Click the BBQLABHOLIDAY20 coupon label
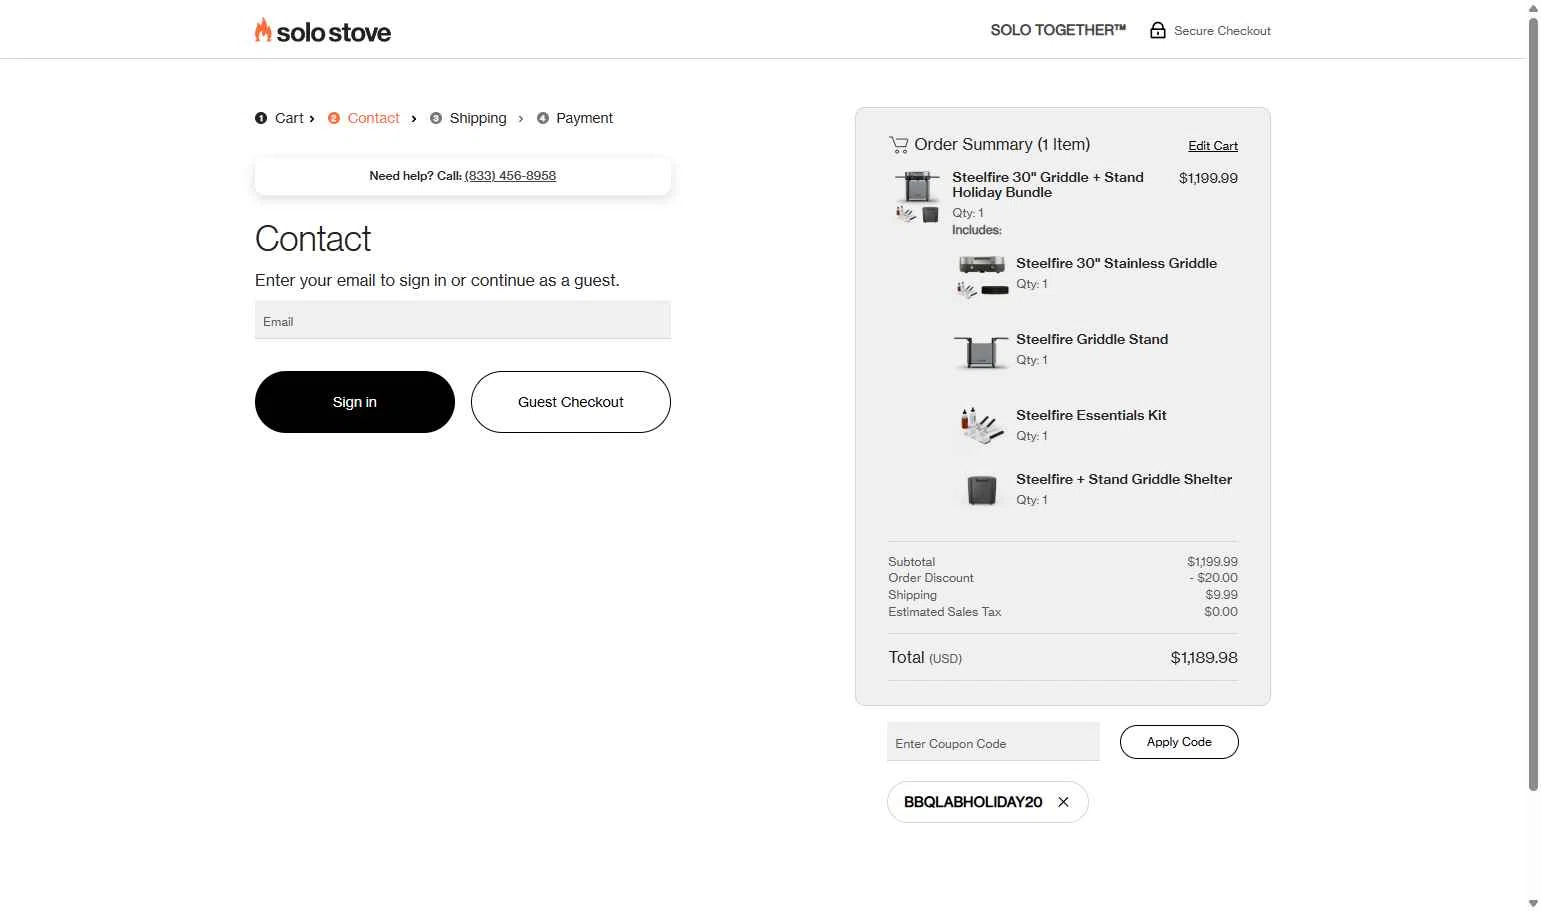1541x911 pixels. pyautogui.click(x=973, y=802)
